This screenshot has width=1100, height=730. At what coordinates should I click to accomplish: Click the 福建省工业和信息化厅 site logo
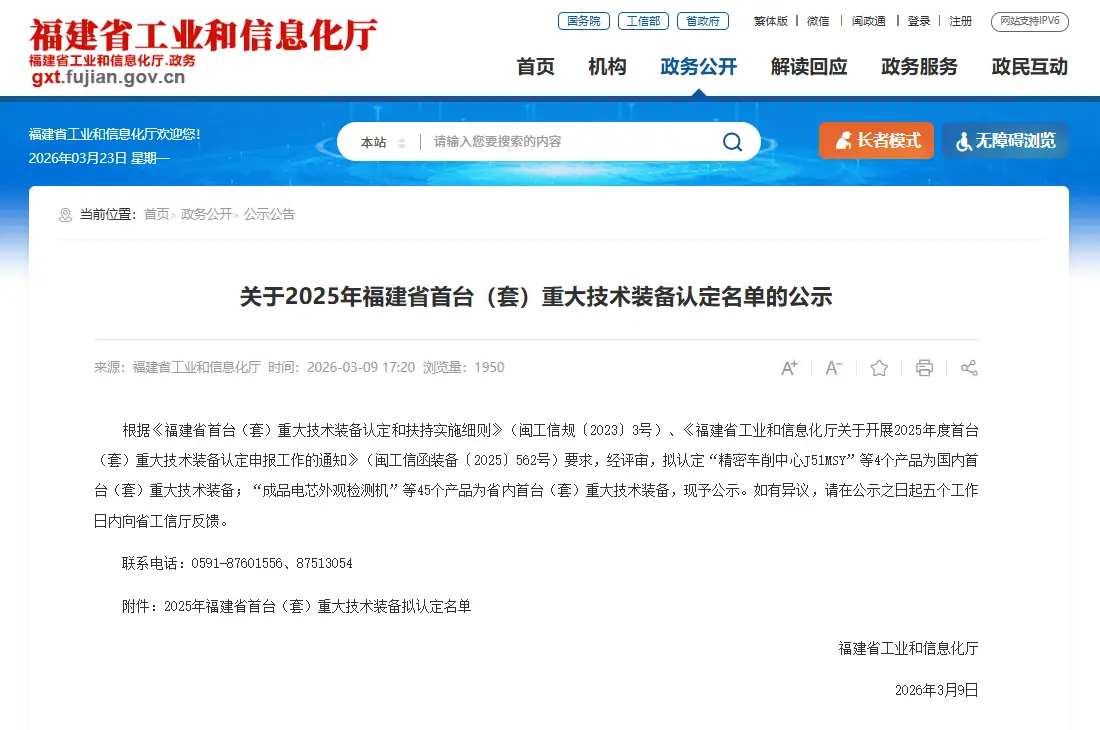pos(203,51)
